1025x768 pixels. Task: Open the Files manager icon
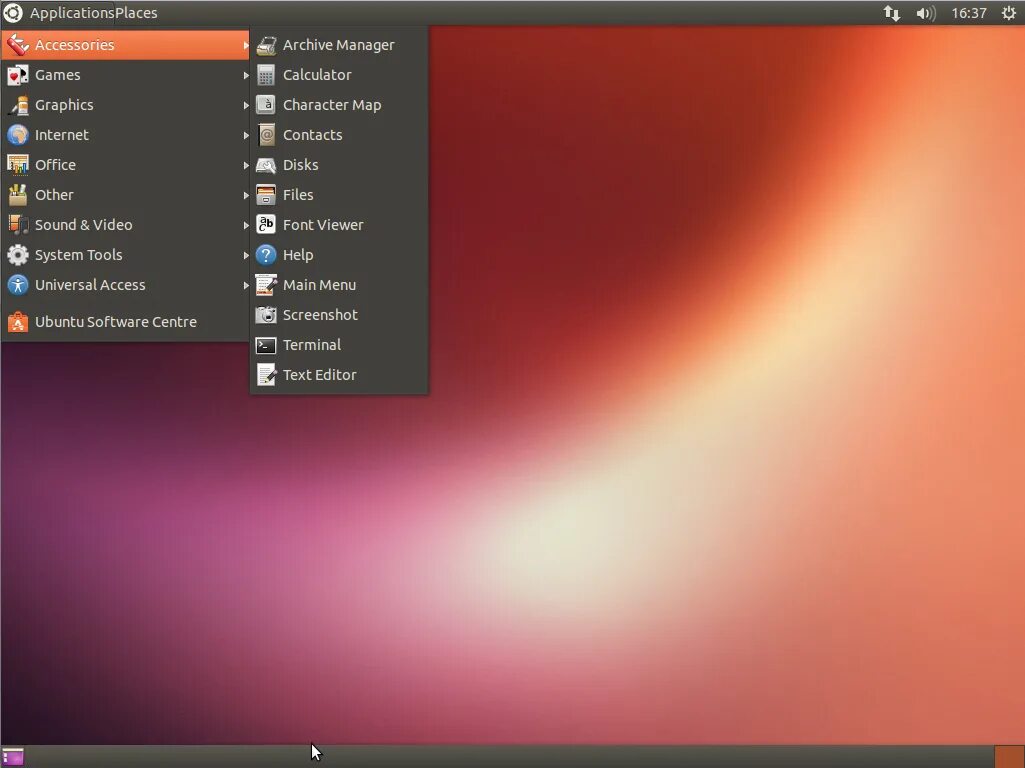tap(266, 195)
